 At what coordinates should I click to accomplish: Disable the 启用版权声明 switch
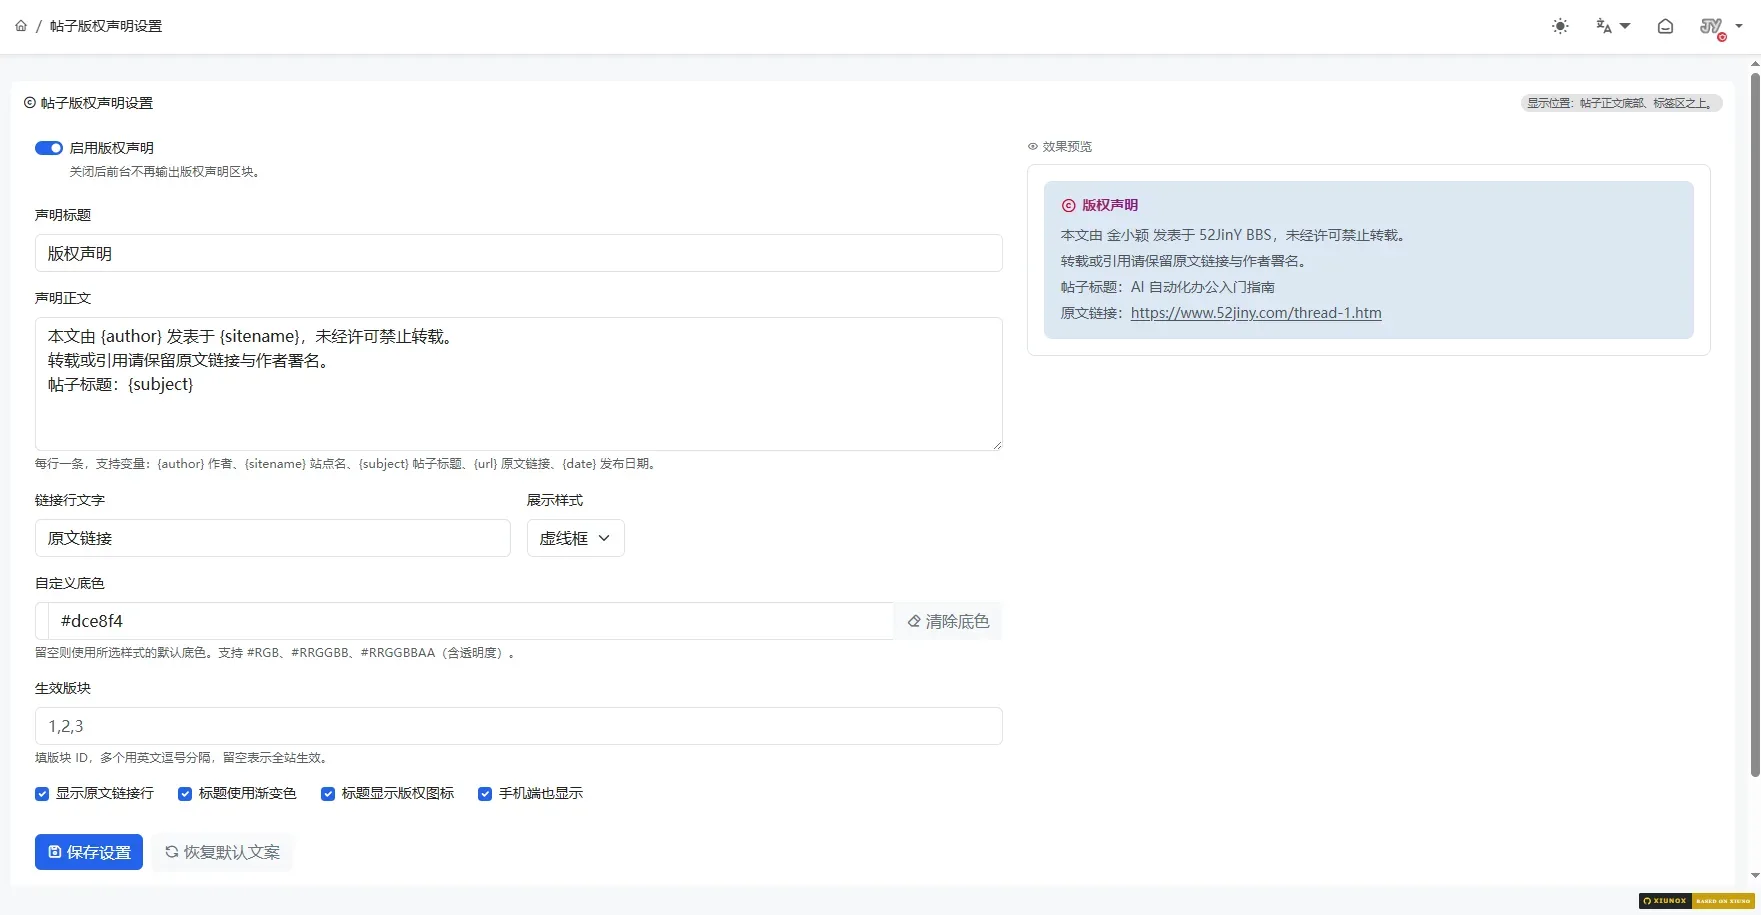click(49, 148)
